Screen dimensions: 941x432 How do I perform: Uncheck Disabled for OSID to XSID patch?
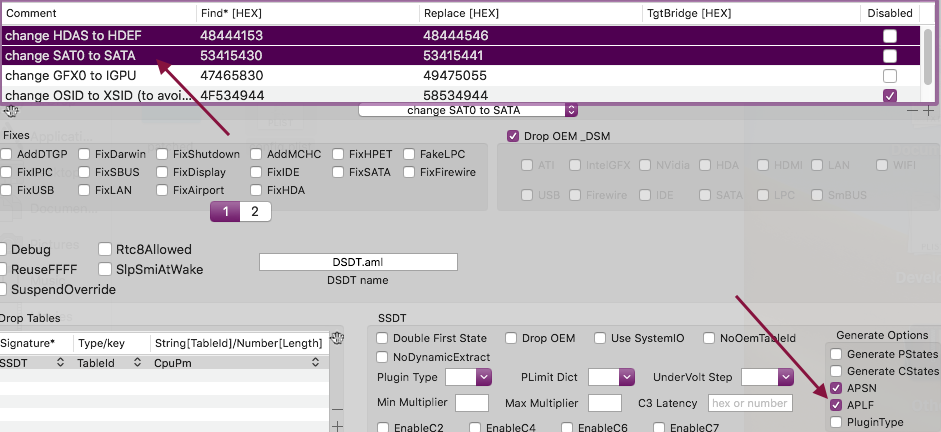tap(890, 95)
